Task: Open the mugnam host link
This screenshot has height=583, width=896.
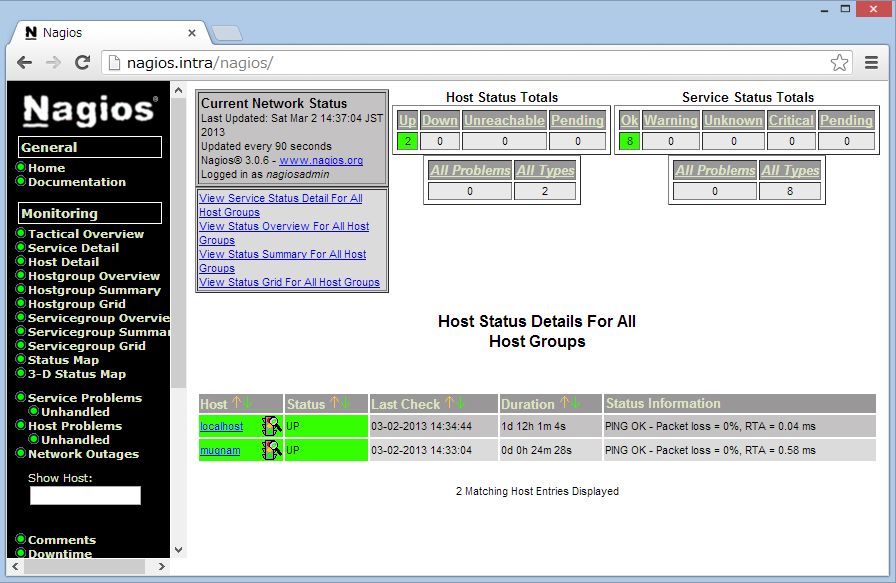Action: pyautogui.click(x=219, y=450)
